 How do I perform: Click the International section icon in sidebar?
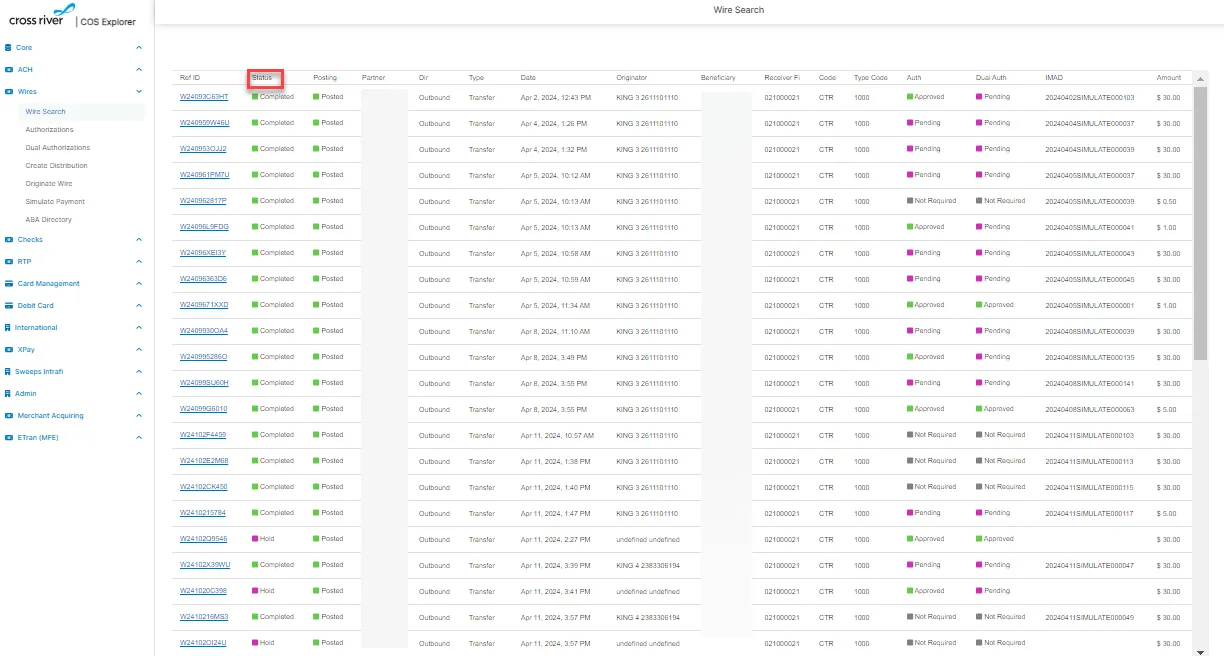(x=8, y=327)
